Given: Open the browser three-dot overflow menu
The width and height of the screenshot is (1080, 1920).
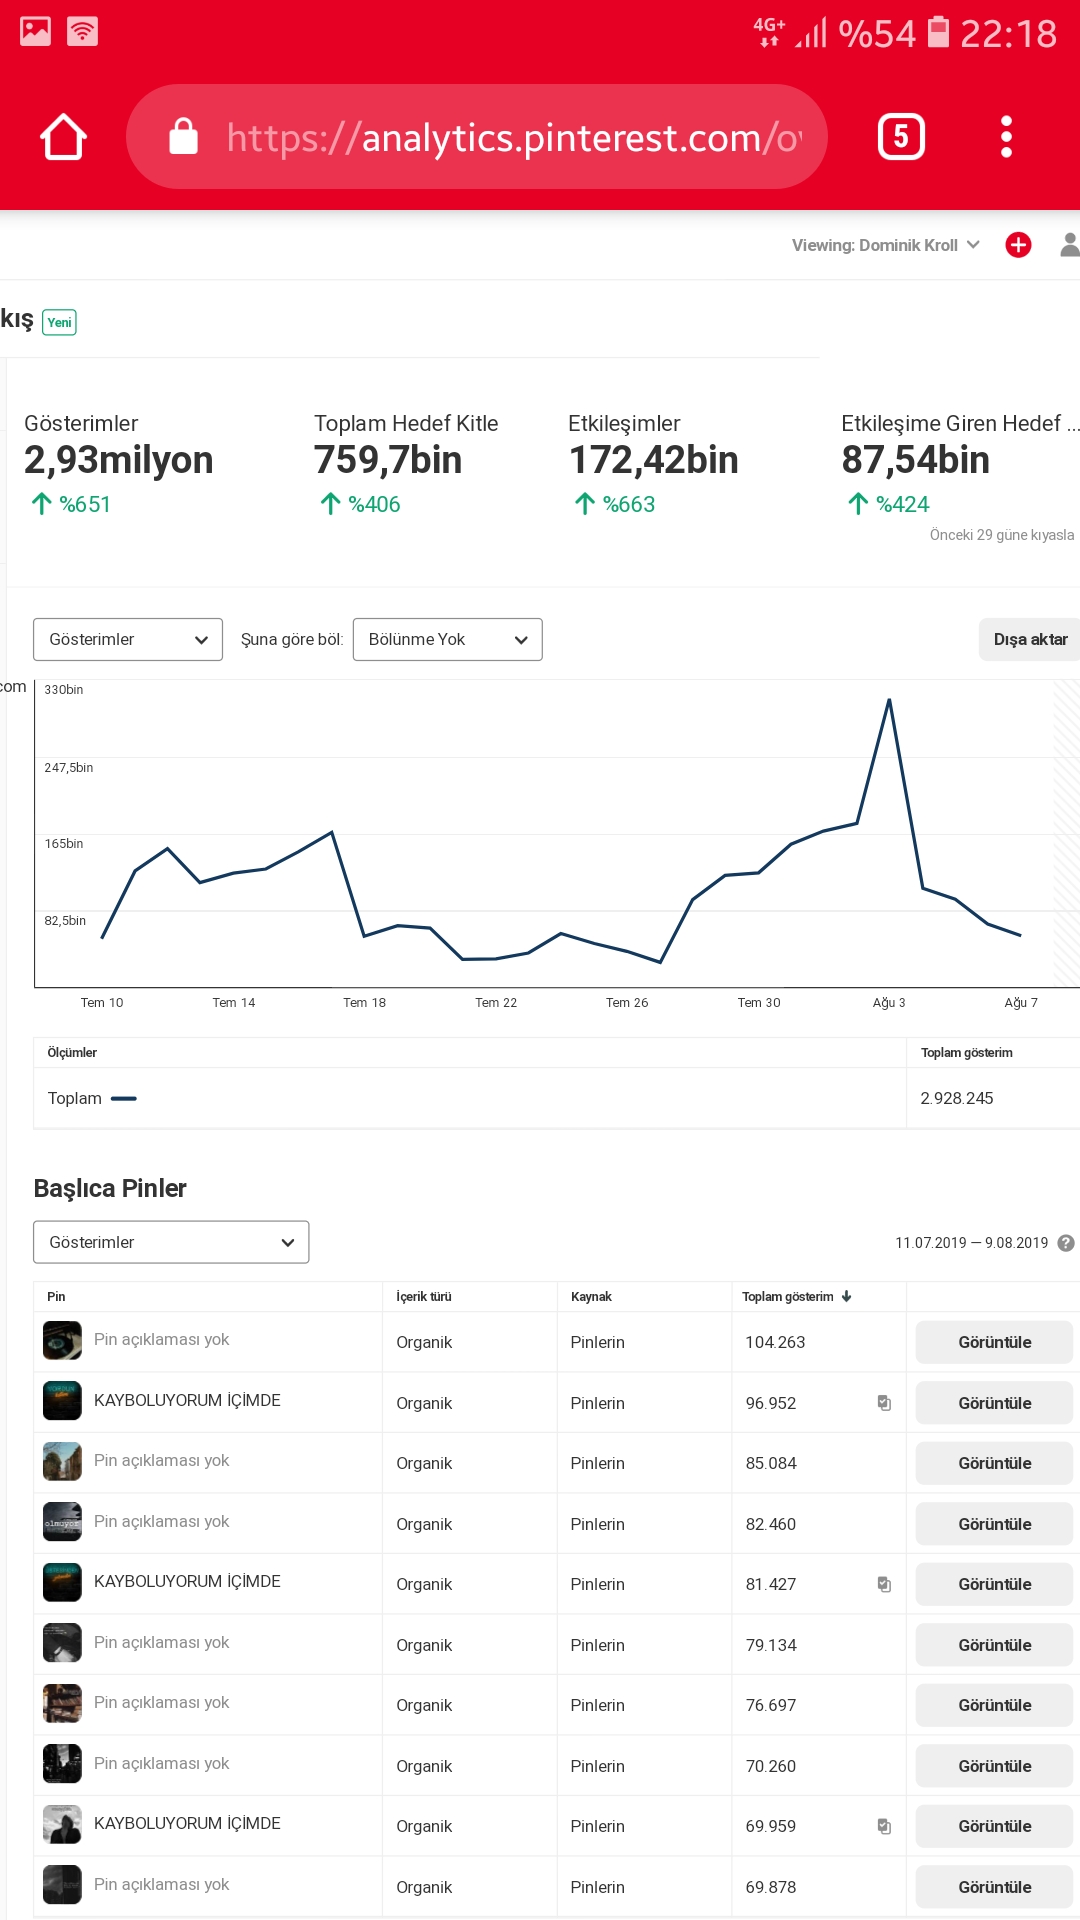Looking at the screenshot, I should [1006, 137].
